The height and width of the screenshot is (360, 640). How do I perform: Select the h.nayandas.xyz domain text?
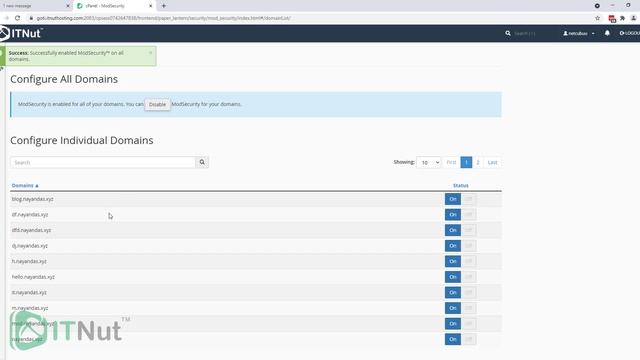coord(29,261)
